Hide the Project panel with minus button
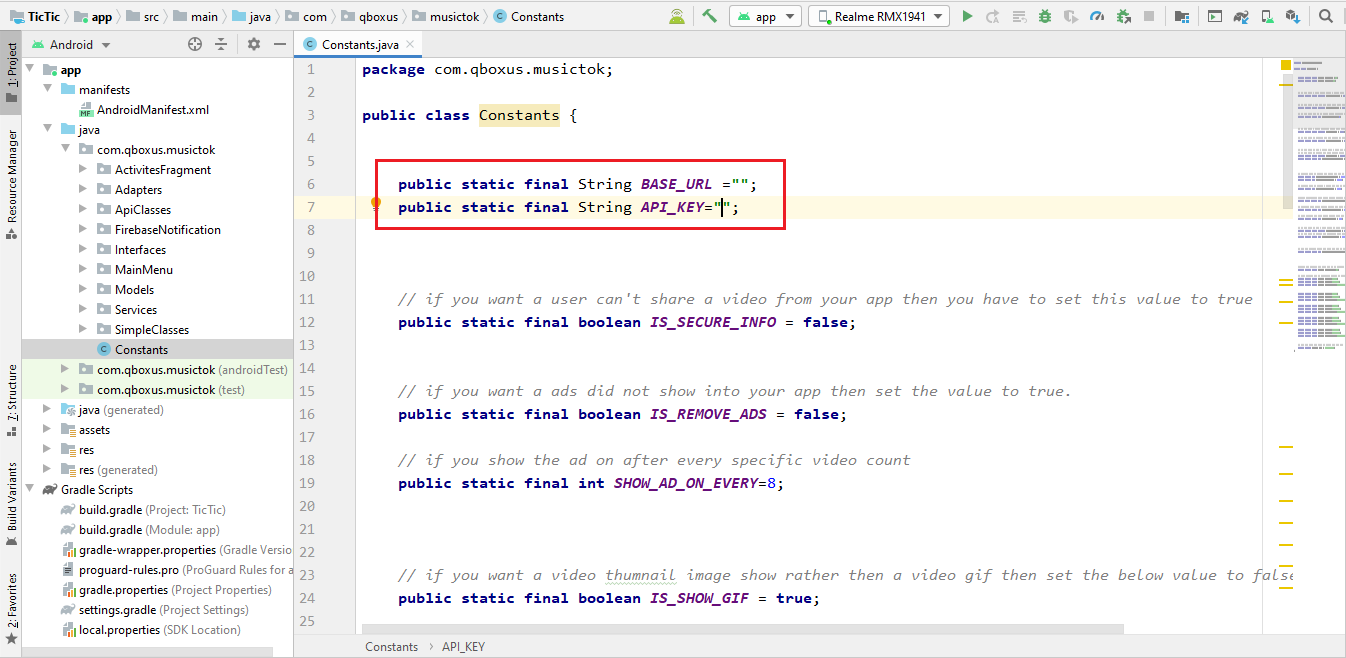 click(278, 44)
